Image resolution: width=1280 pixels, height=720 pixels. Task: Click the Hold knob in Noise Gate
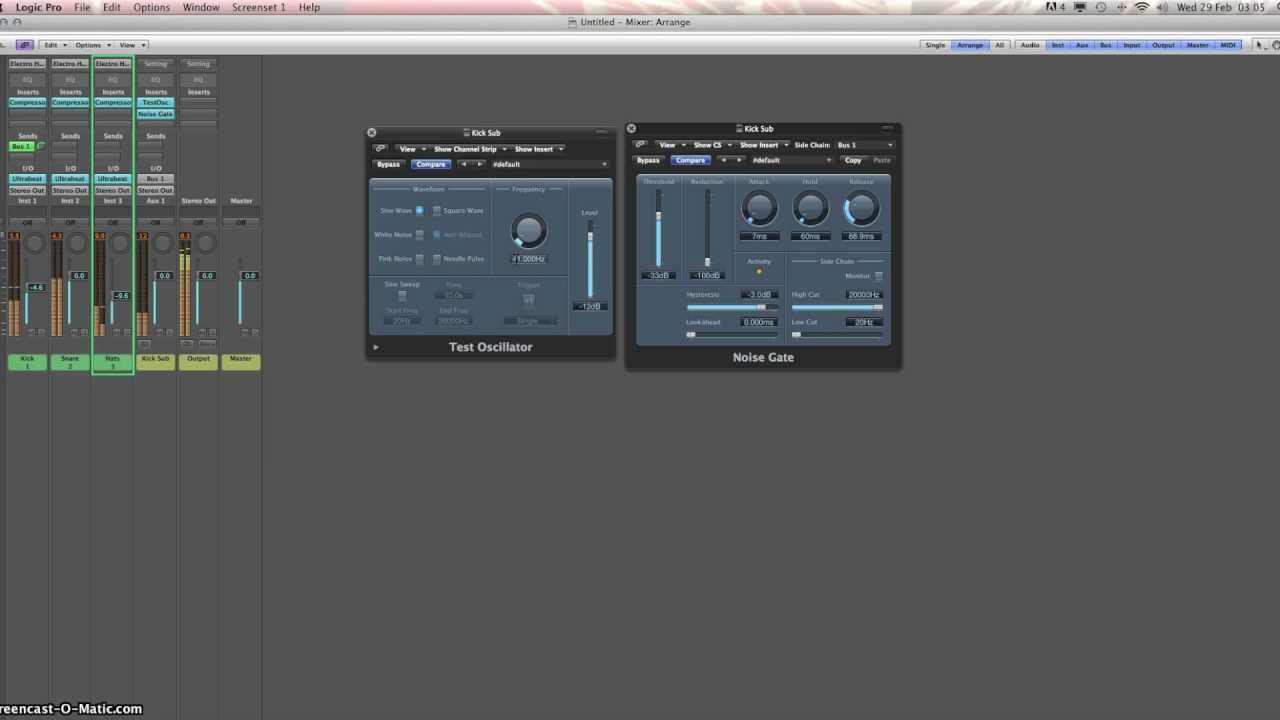(810, 208)
